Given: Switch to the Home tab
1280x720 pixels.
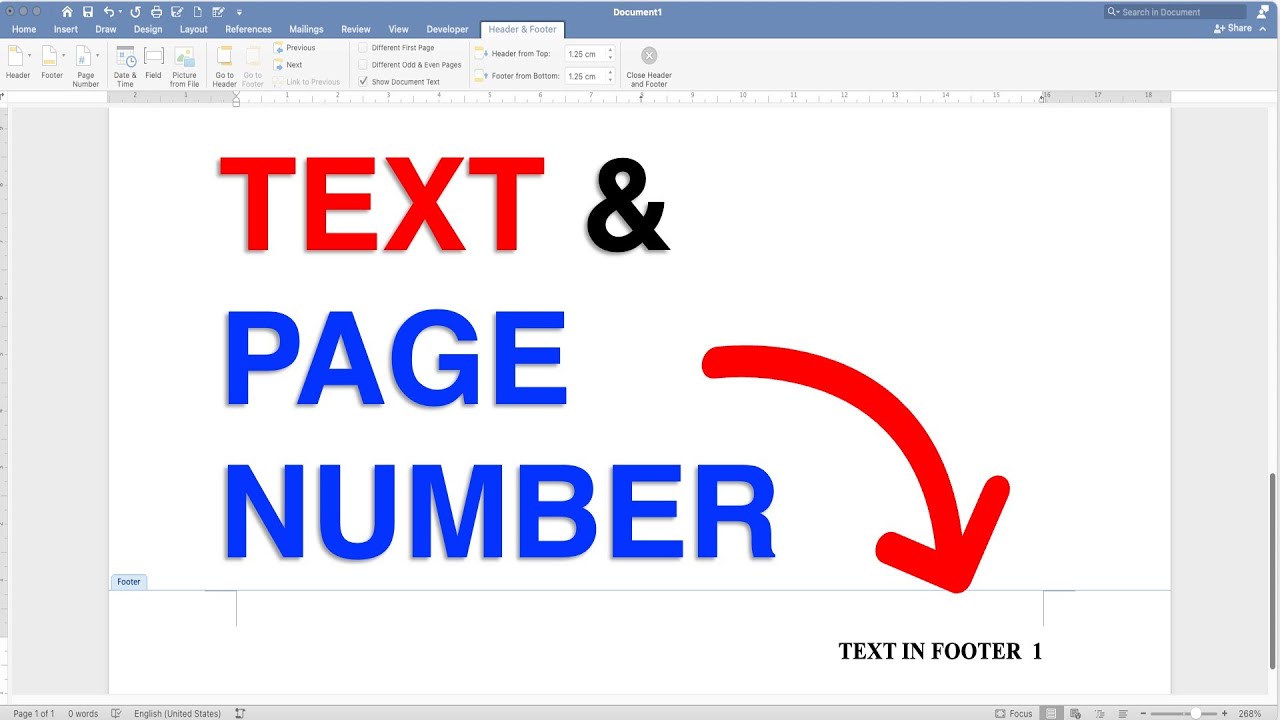Looking at the screenshot, I should click(x=24, y=29).
